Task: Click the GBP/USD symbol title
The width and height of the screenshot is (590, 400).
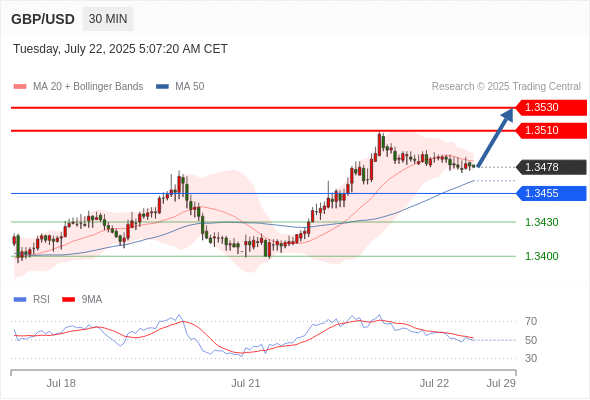Action: click(43, 19)
